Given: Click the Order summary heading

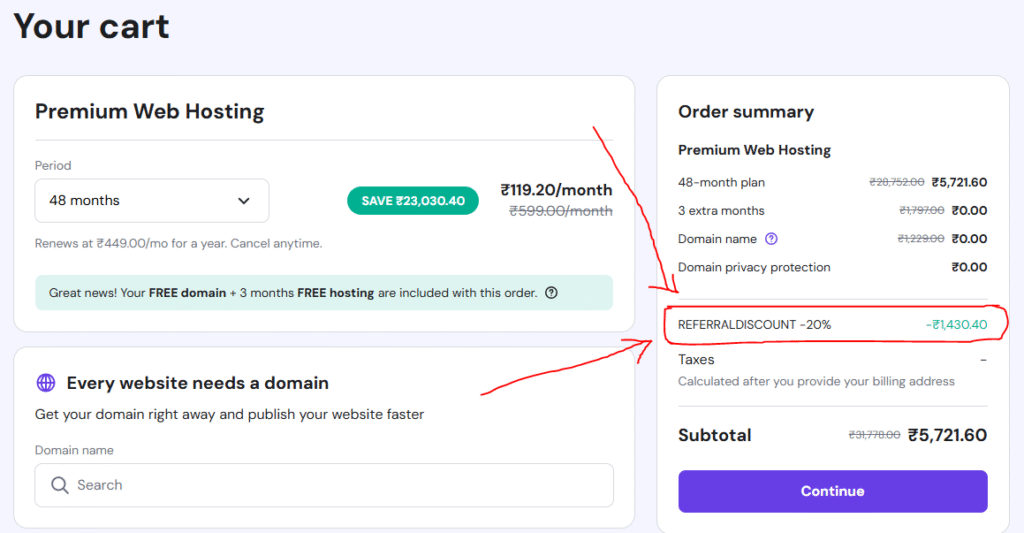Looking at the screenshot, I should pyautogui.click(x=746, y=112).
